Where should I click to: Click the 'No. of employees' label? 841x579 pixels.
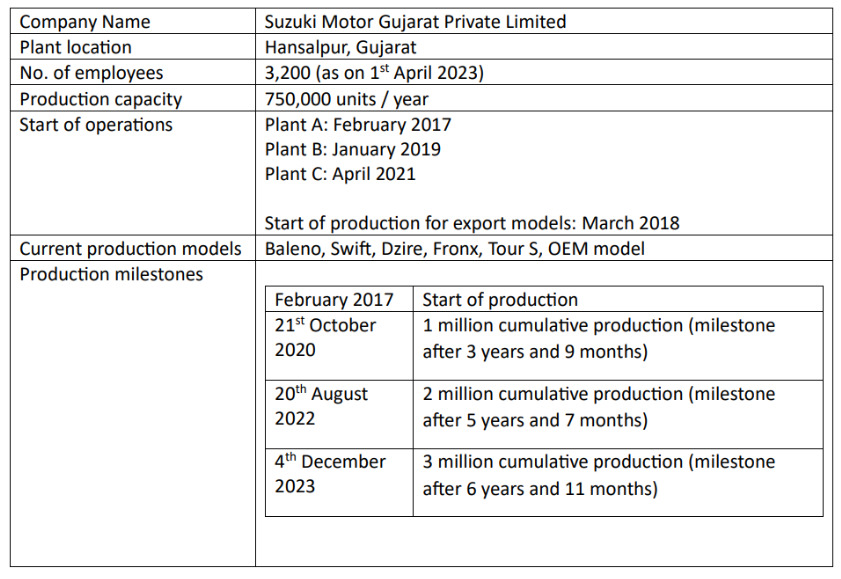[x=91, y=73]
